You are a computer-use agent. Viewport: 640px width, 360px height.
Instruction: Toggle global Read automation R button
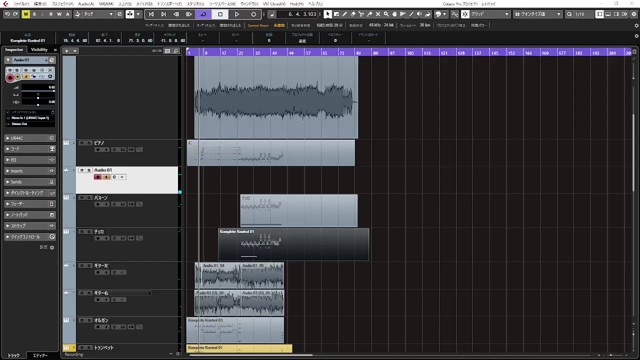point(51,14)
